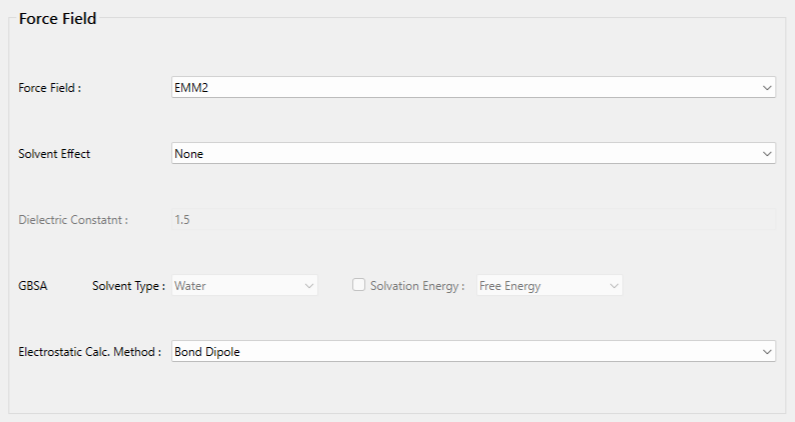Click the chevron of the Free Energy dropdown
The height and width of the screenshot is (422, 795).
coord(614,286)
